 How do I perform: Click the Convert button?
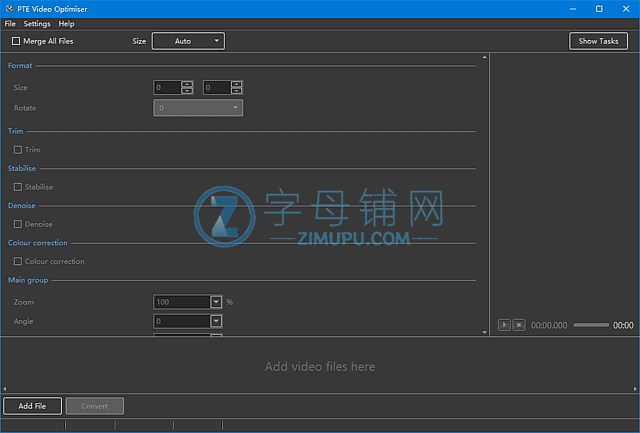[95, 406]
